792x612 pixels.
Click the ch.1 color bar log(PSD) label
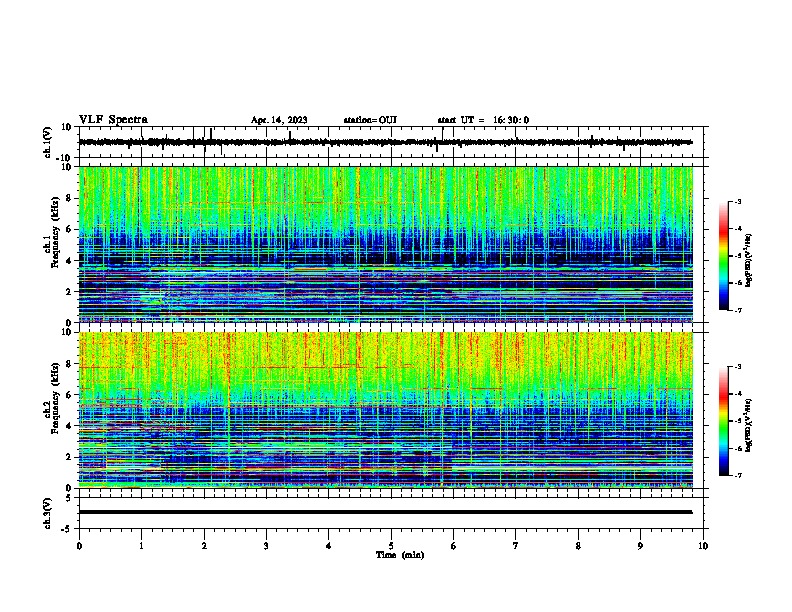tap(748, 261)
